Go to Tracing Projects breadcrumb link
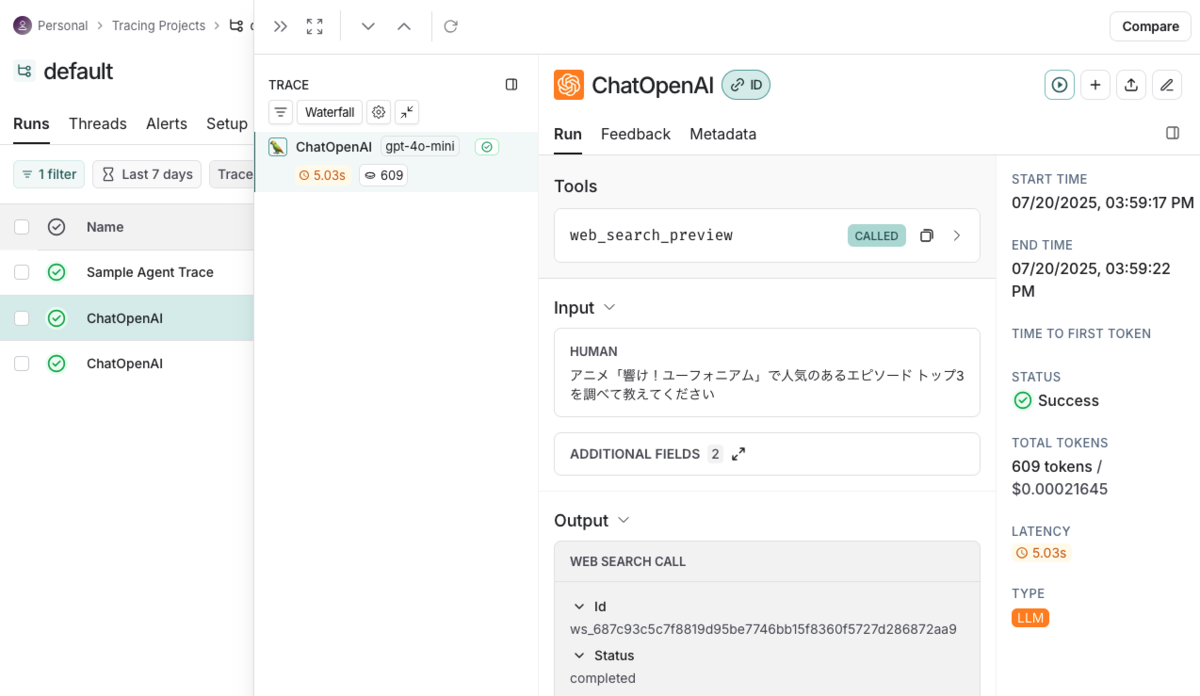Screen dimensions: 1200x696 [159, 25]
